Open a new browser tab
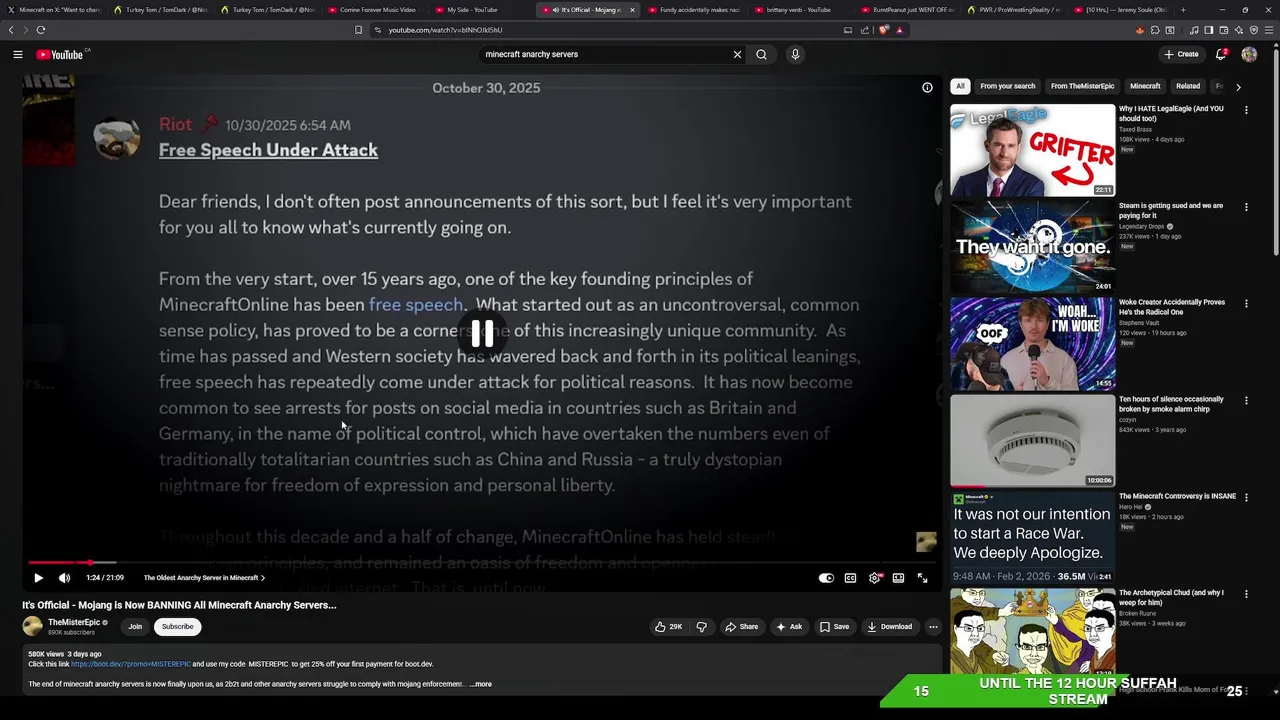Screen dimensions: 1280x720 [x=1183, y=10]
